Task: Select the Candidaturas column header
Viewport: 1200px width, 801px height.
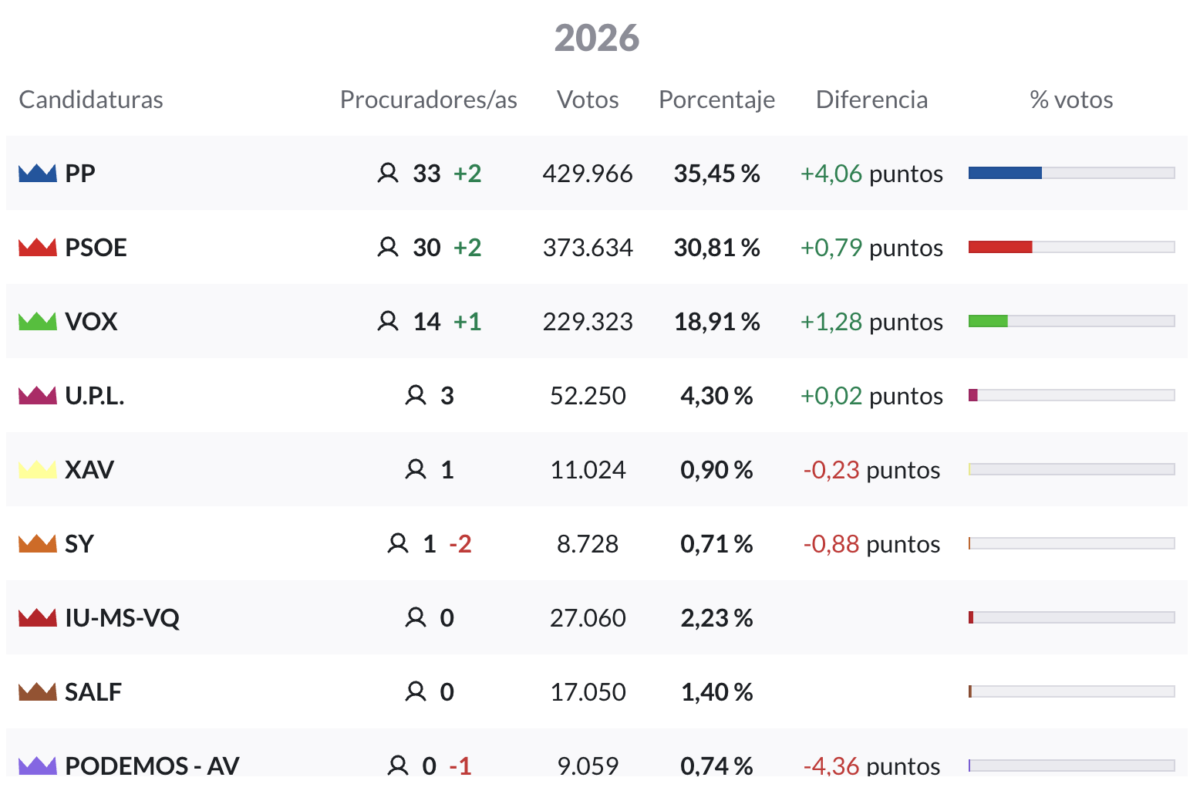Action: coord(91,100)
